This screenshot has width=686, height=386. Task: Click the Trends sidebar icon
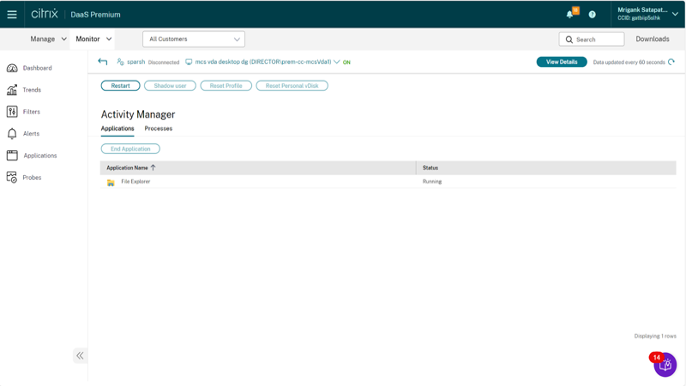click(12, 90)
